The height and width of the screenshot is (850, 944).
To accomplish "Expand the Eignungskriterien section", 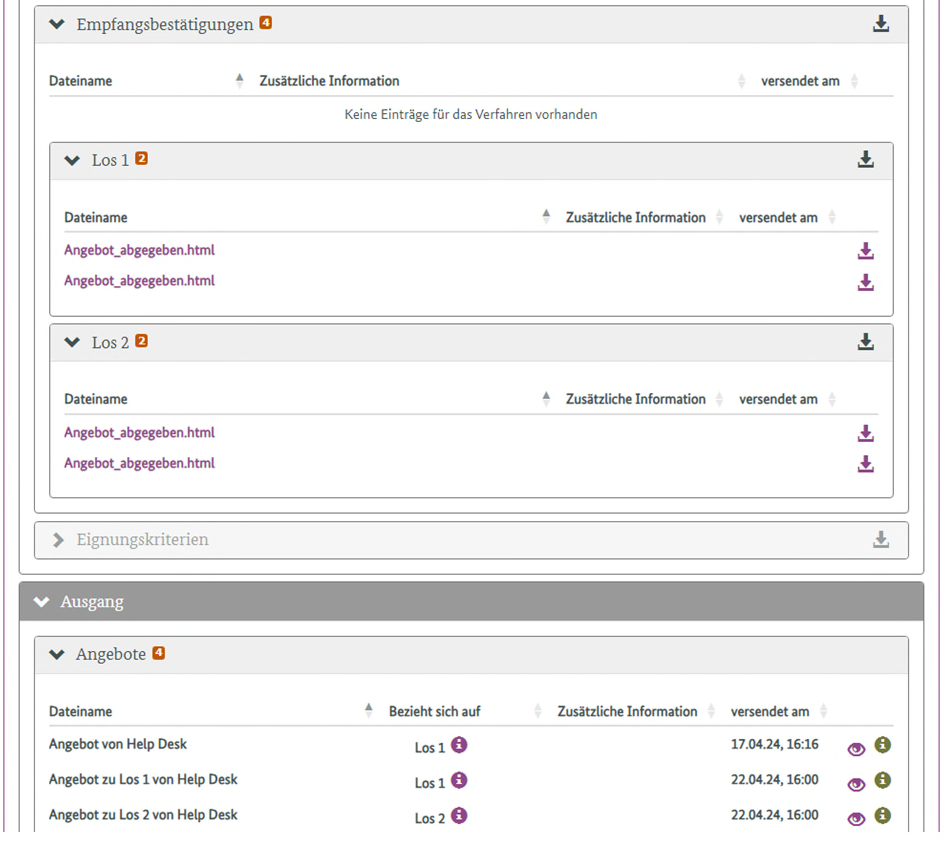I will click(58, 540).
